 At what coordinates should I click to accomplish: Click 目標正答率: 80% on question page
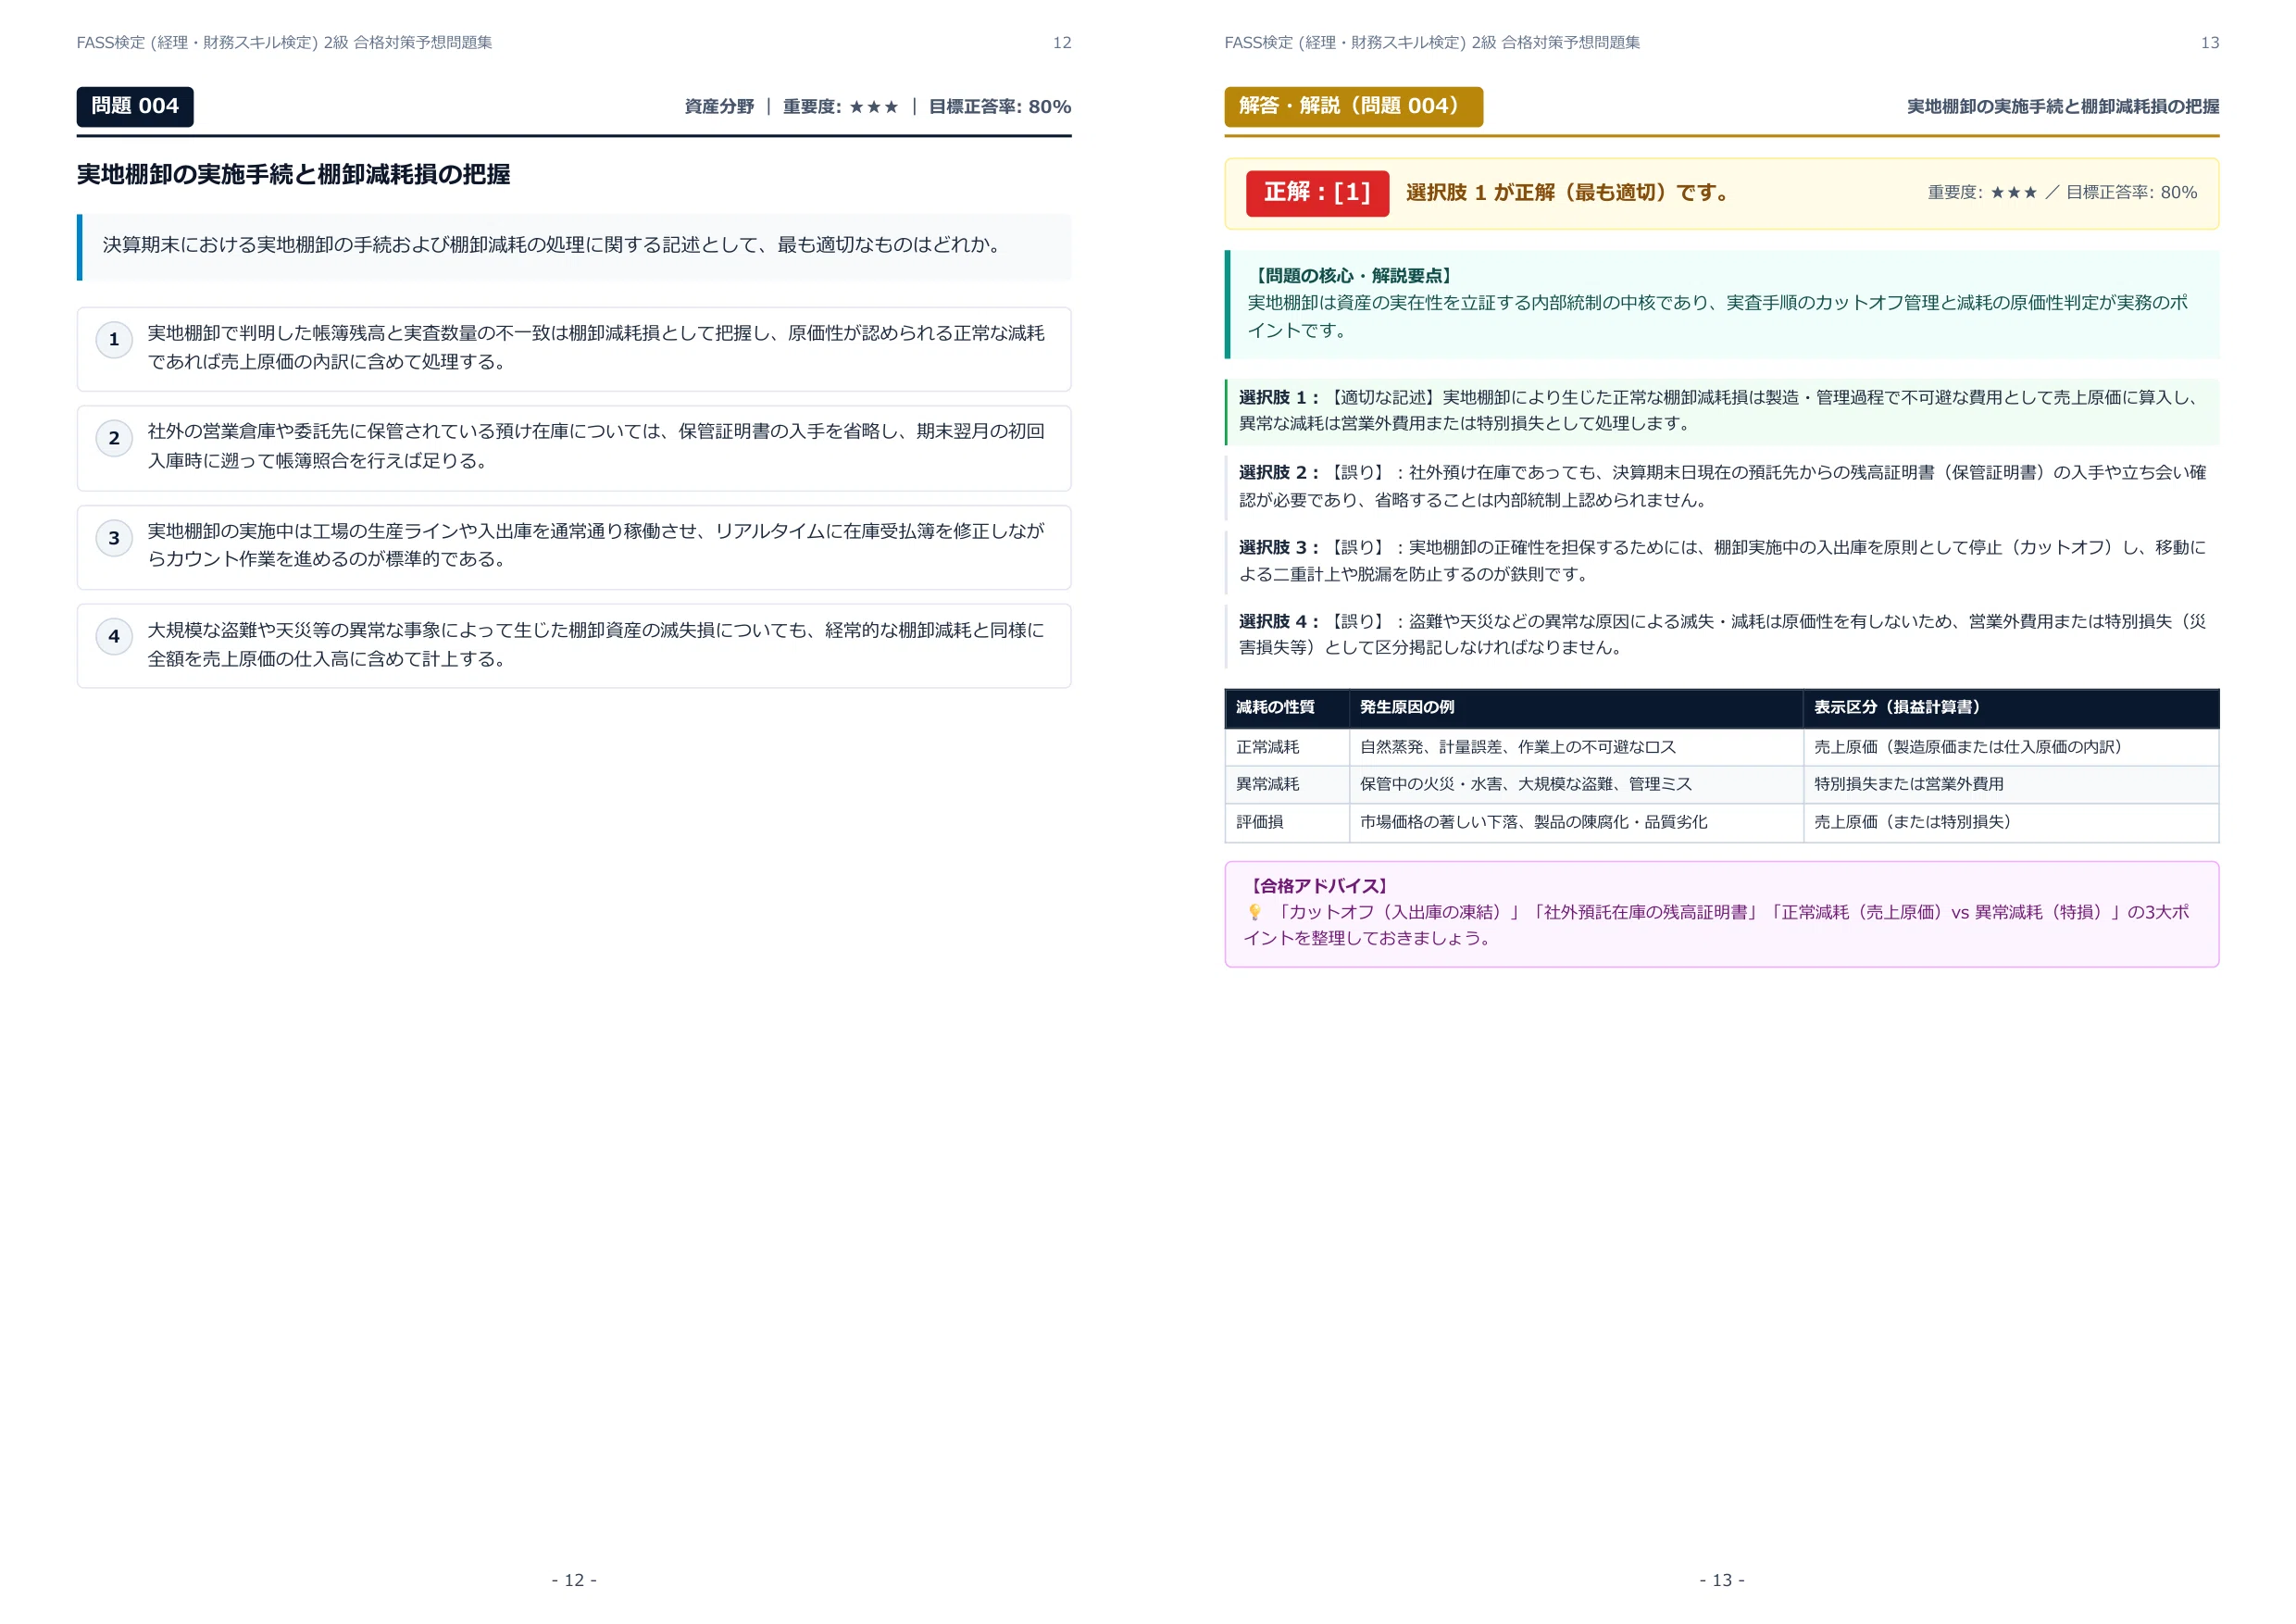1000,107
